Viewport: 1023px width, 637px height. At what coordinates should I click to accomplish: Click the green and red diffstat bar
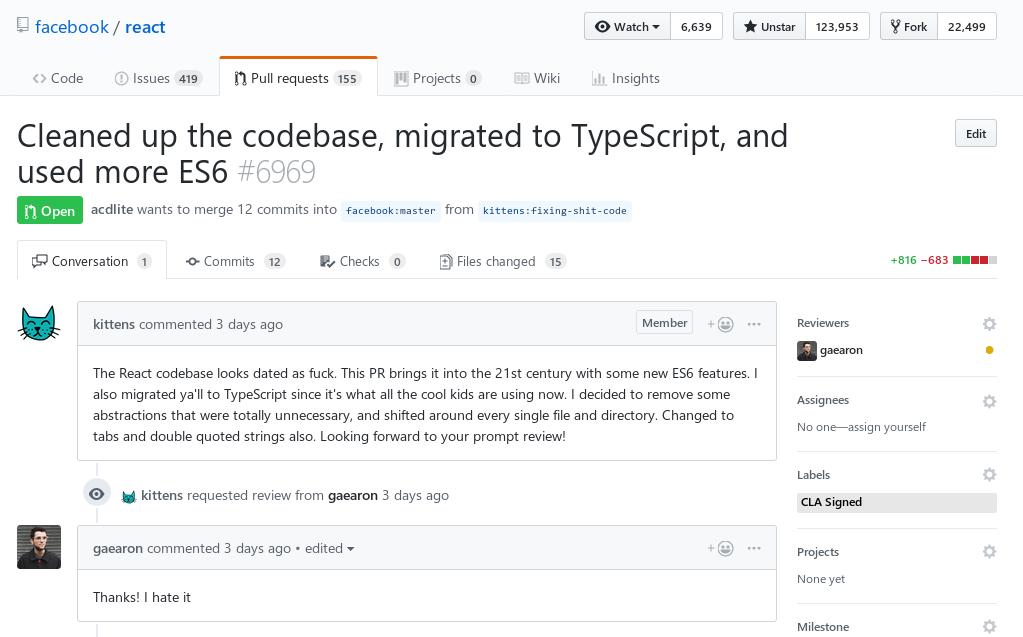(x=975, y=260)
